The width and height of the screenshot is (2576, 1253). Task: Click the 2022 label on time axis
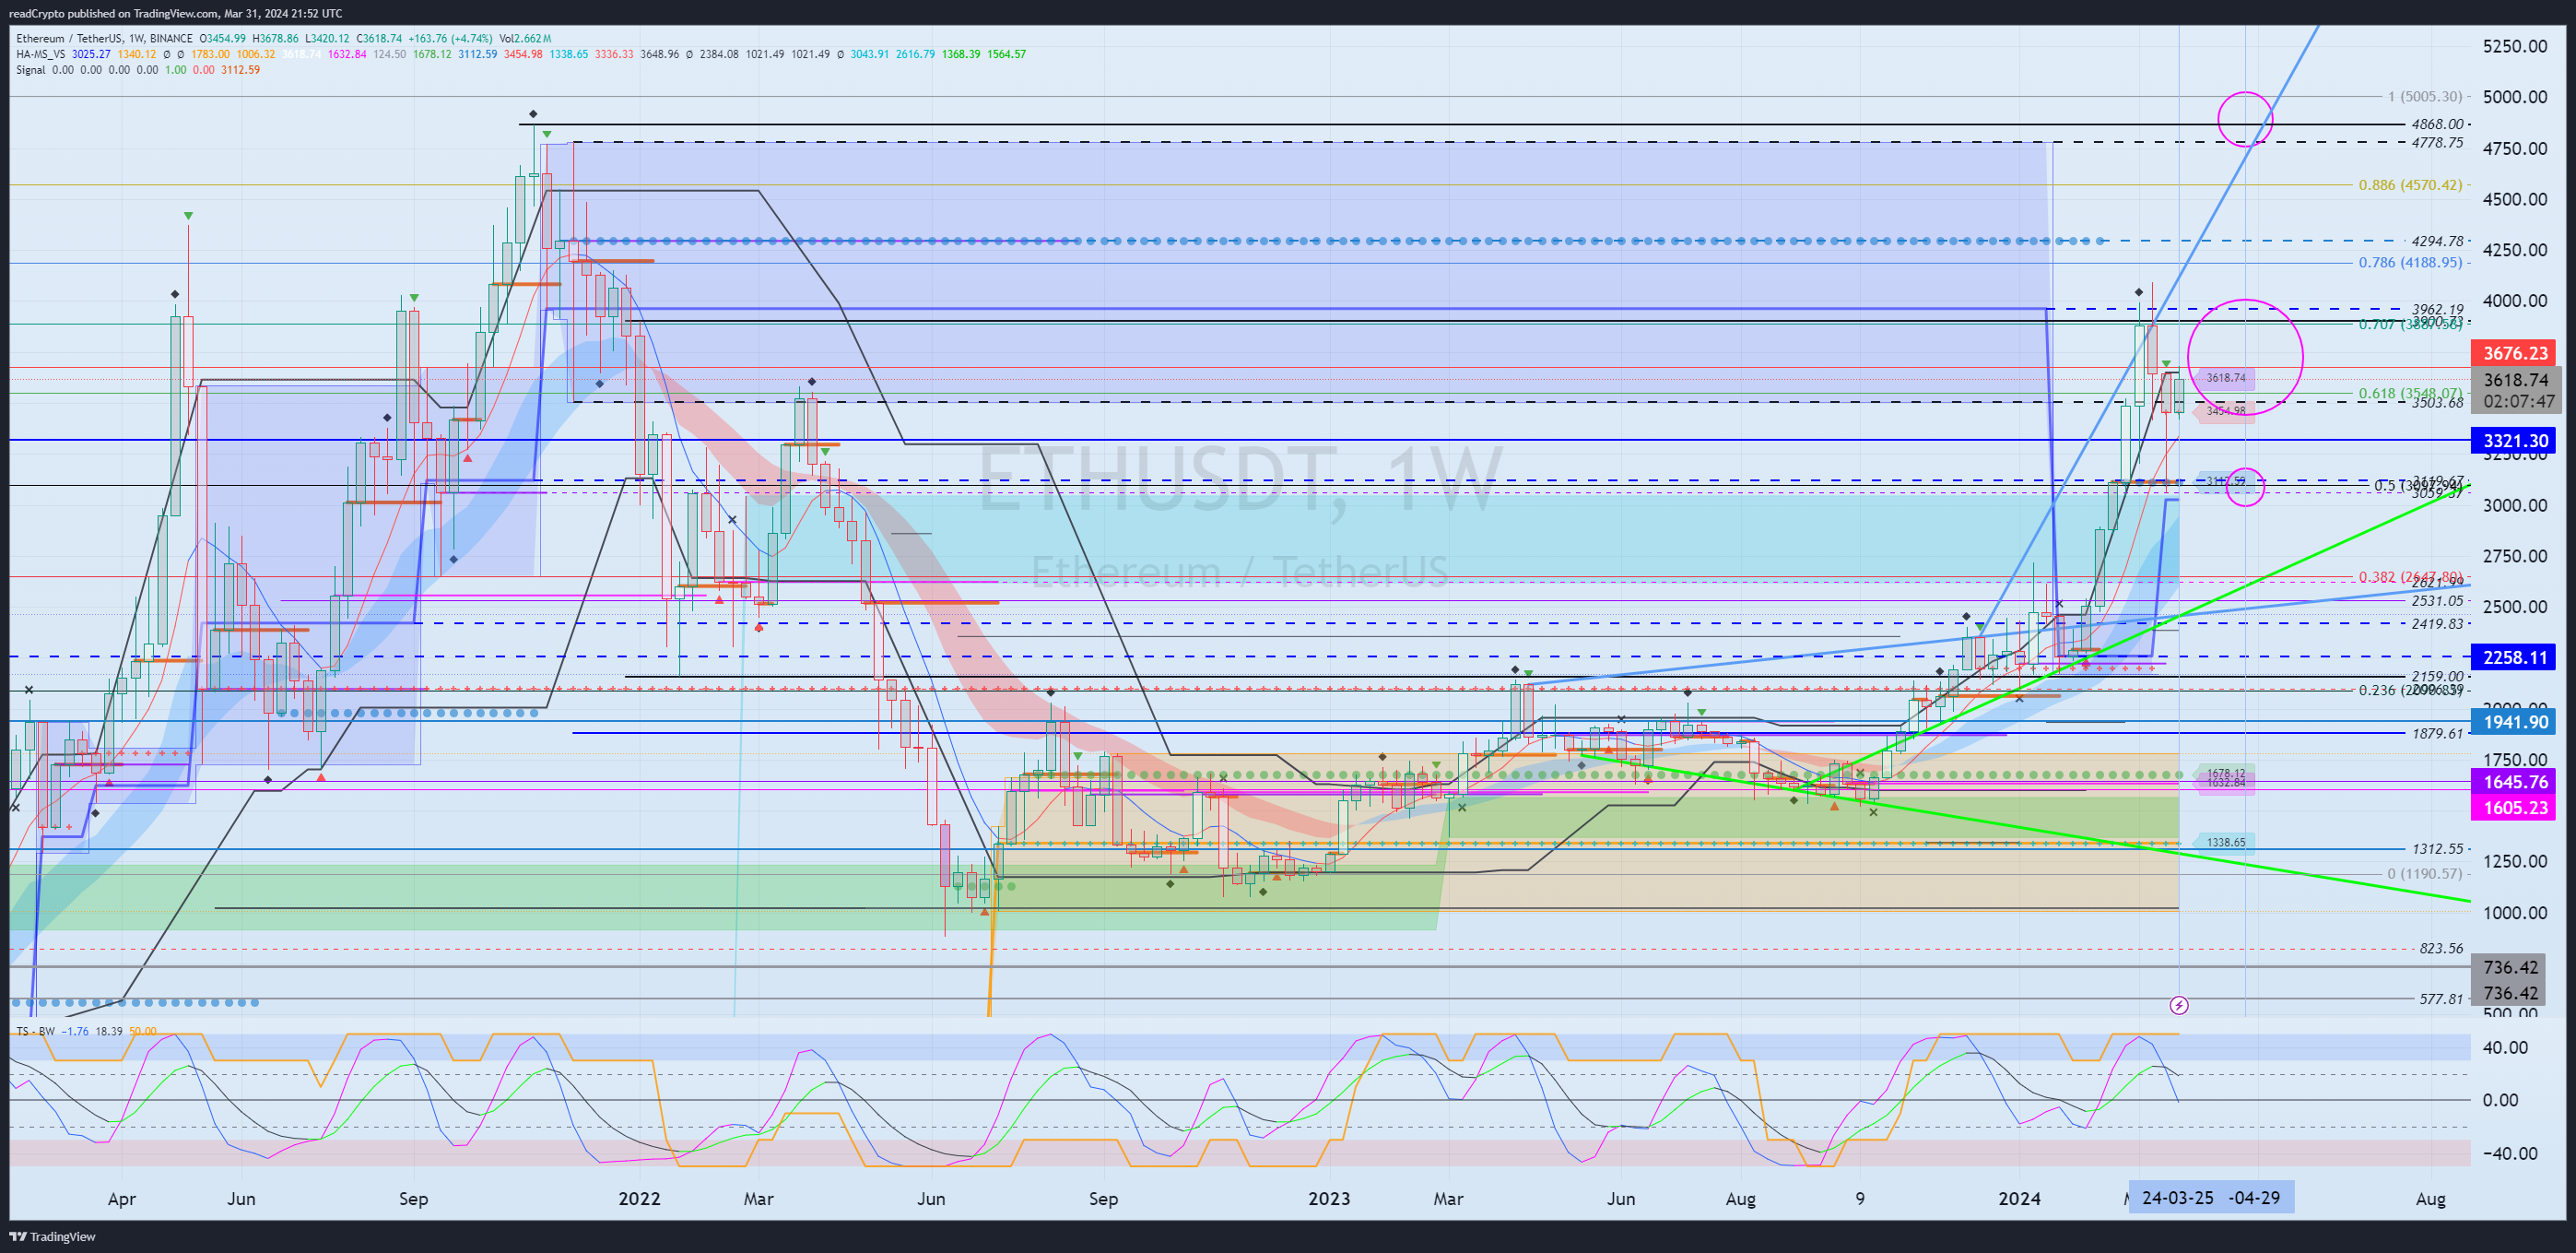(639, 1198)
